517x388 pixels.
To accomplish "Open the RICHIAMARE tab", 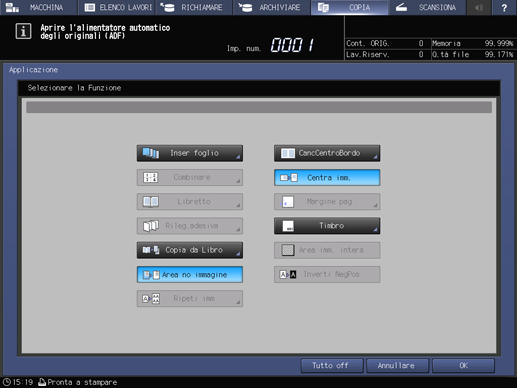I will pos(194,7).
